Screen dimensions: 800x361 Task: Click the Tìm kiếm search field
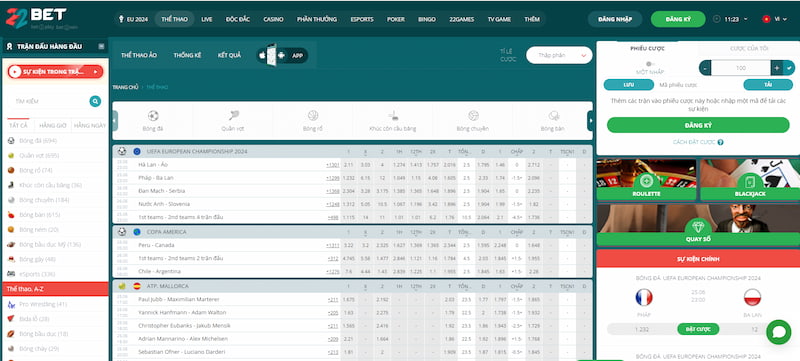pos(49,101)
